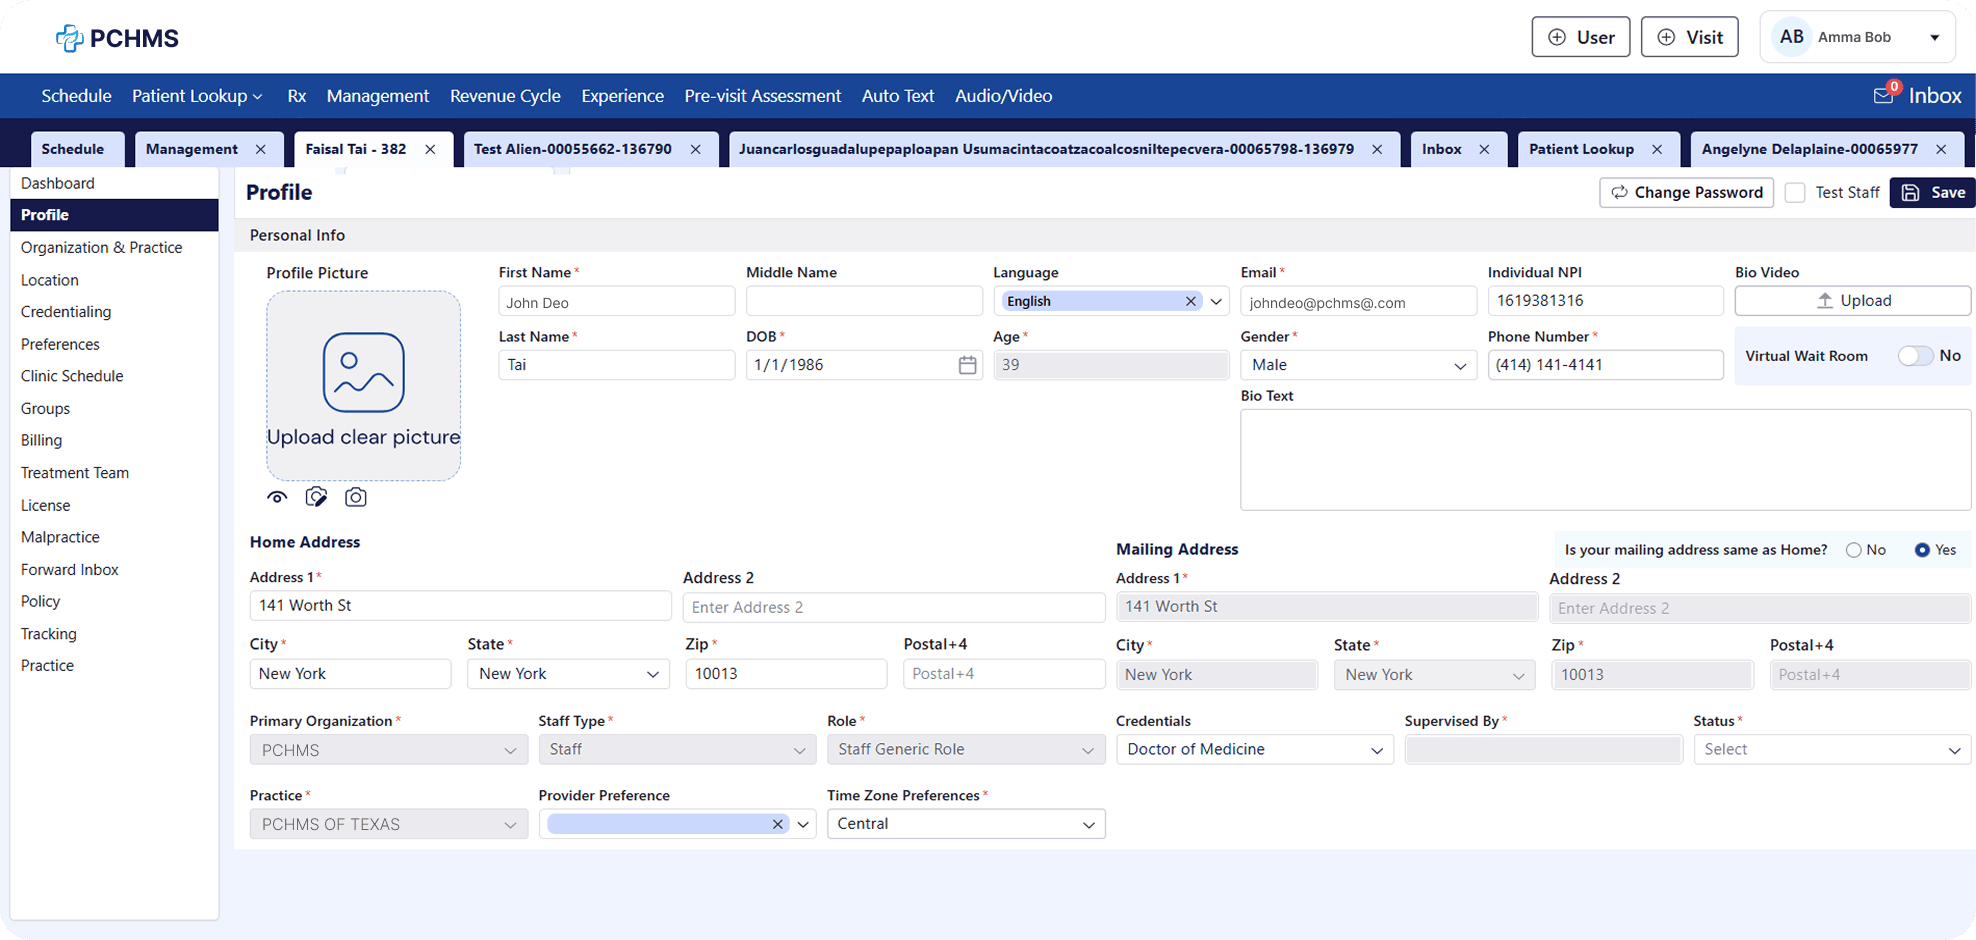This screenshot has height=940, width=1976.
Task: Click the edit image icon below picture
Action: (x=316, y=498)
